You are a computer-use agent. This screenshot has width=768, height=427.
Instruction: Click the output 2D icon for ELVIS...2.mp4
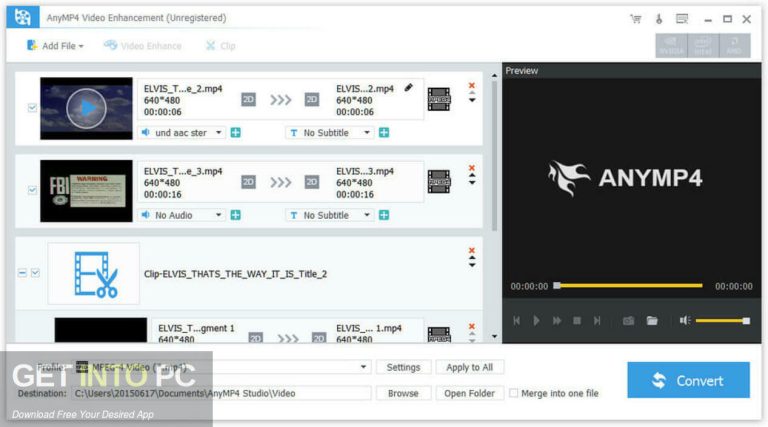click(312, 99)
